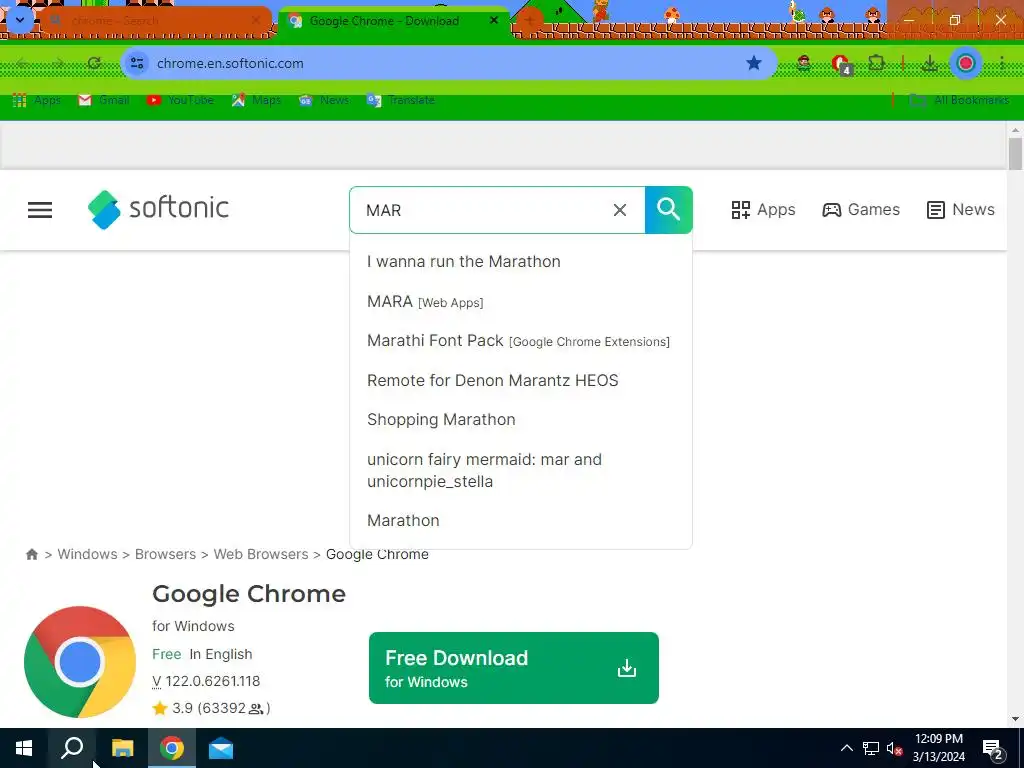
Task: Click the Chrome taskbar icon
Action: [172, 748]
